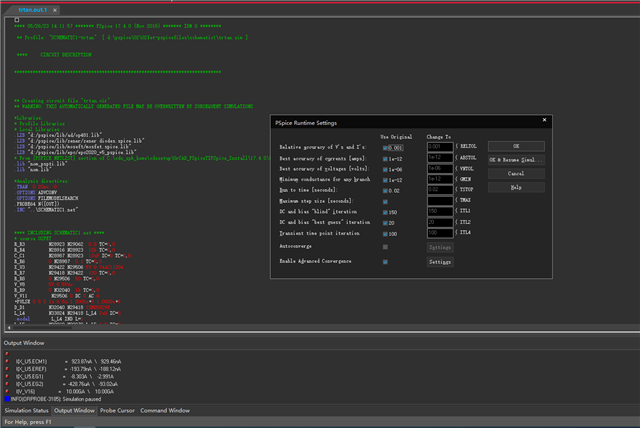The height and width of the screenshot is (428, 640).
Task: Select the trtan.out.1 document tab
Action: coord(33,10)
